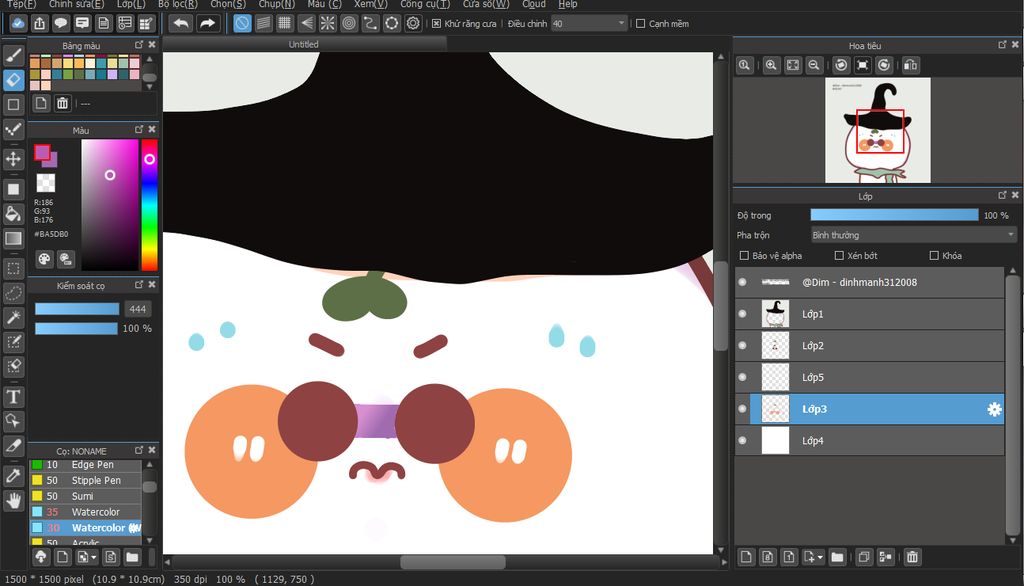
Task: Select the Gradient tool
Action: 14,238
